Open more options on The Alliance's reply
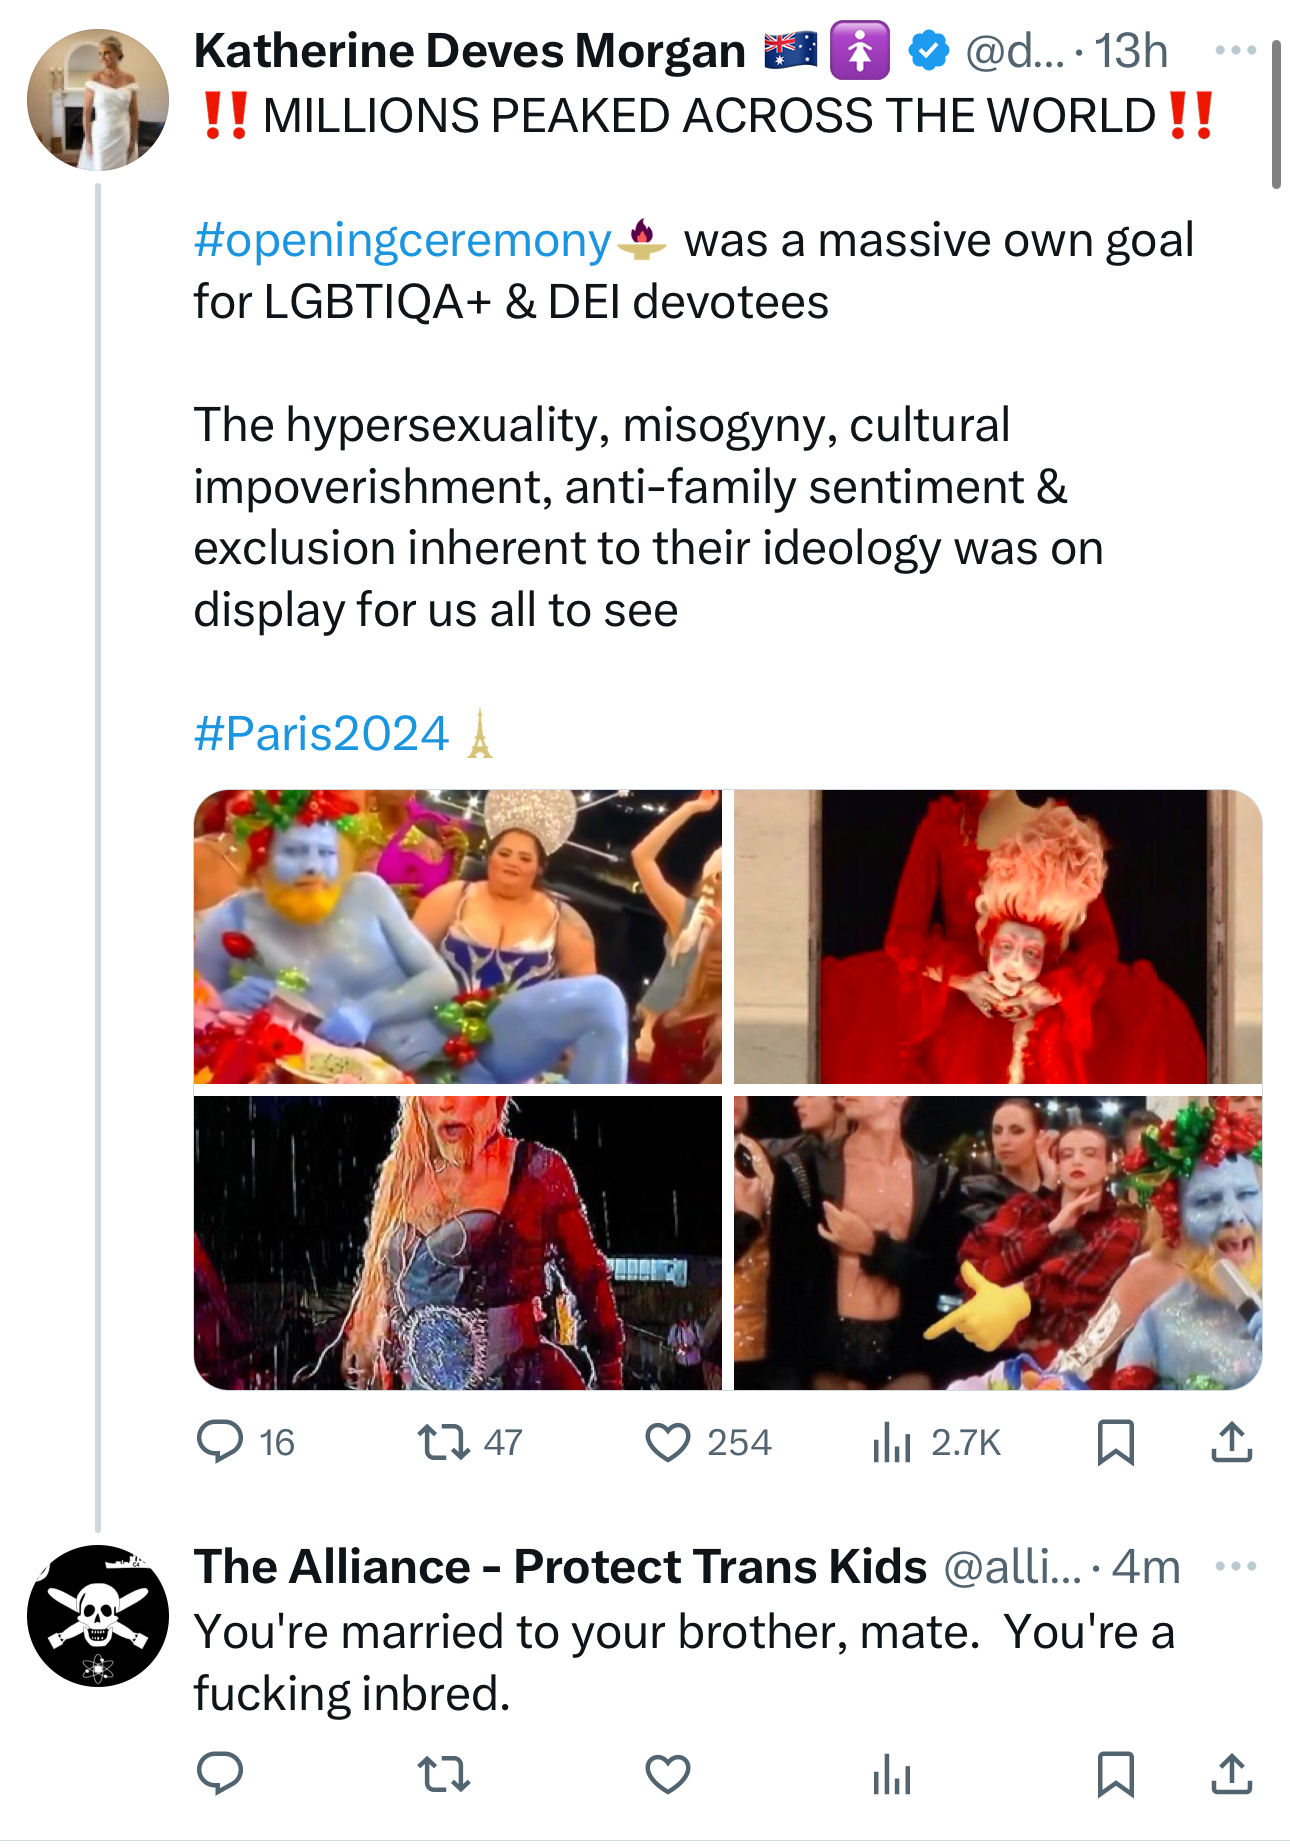This screenshot has width=1290, height=1847. coord(1236,1566)
